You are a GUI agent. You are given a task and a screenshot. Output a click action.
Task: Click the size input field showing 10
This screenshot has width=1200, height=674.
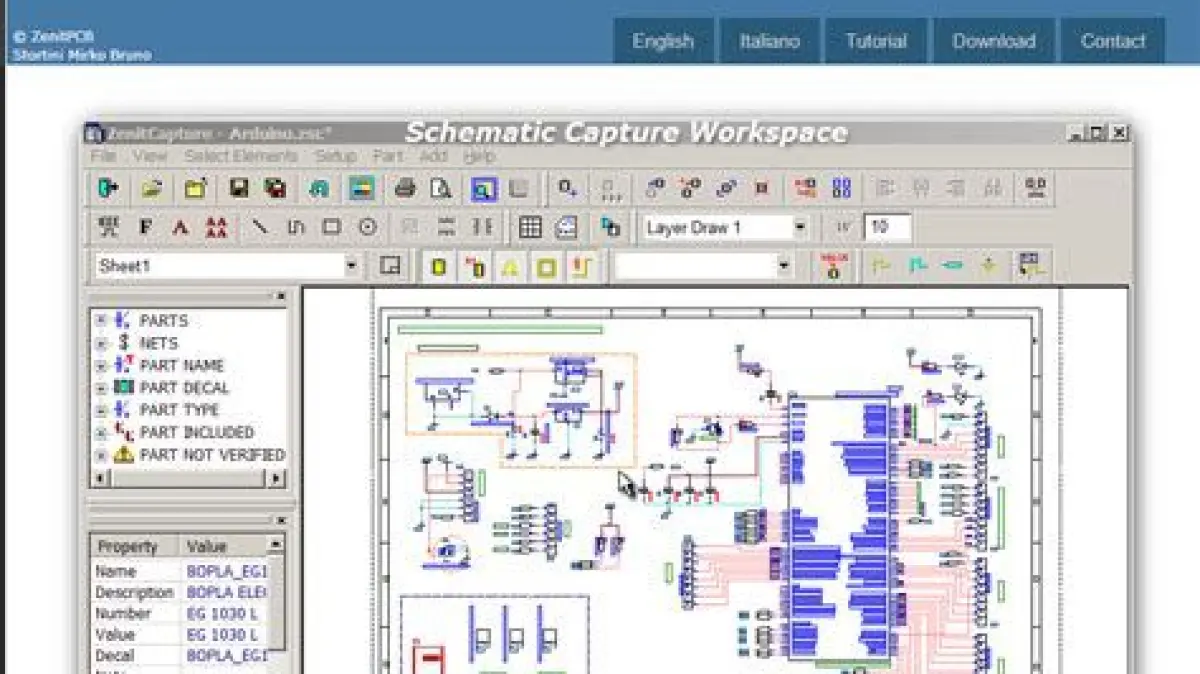tap(887, 228)
